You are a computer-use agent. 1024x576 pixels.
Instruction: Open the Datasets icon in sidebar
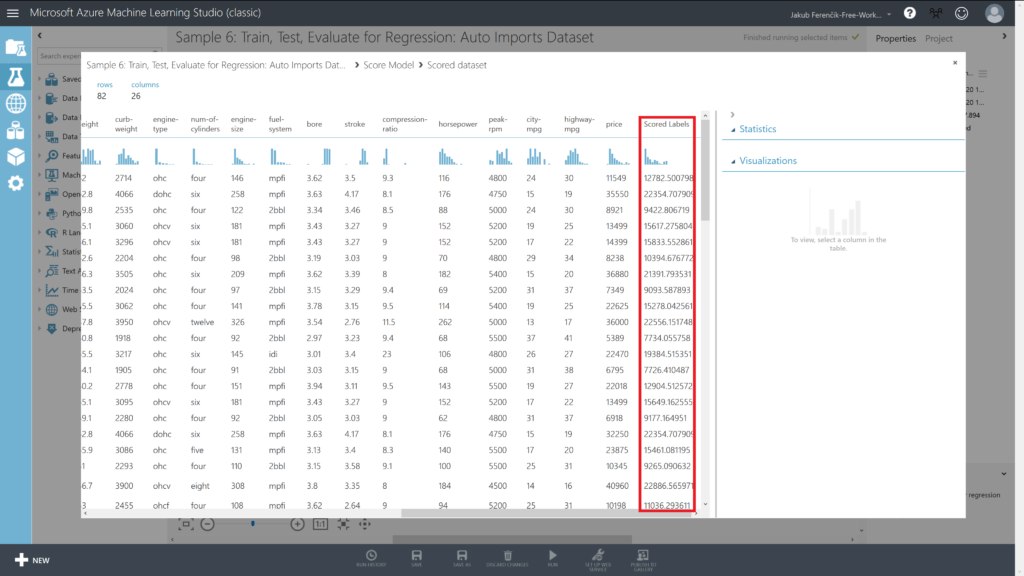pos(15,130)
